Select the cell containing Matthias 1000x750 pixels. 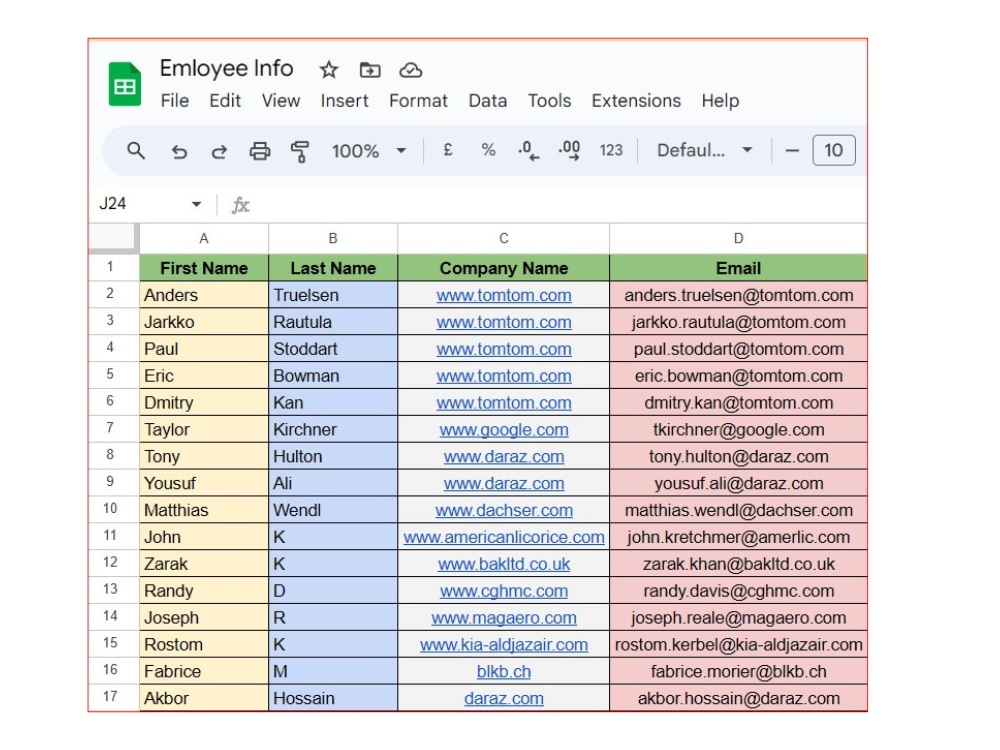tap(204, 510)
